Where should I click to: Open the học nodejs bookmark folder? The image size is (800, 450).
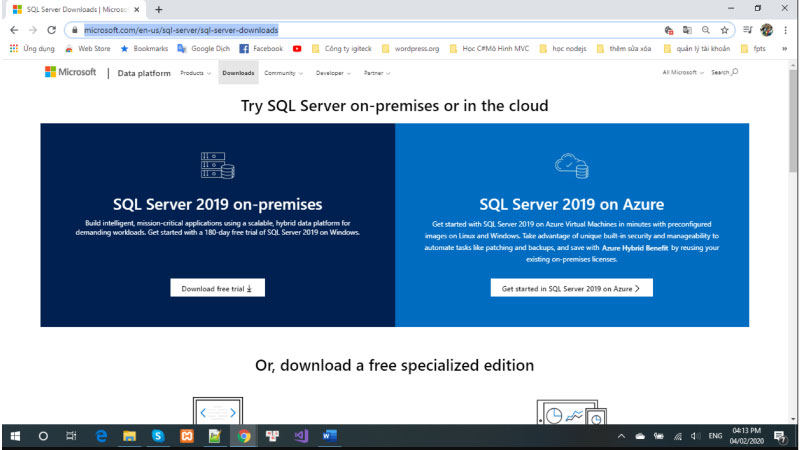coord(563,48)
